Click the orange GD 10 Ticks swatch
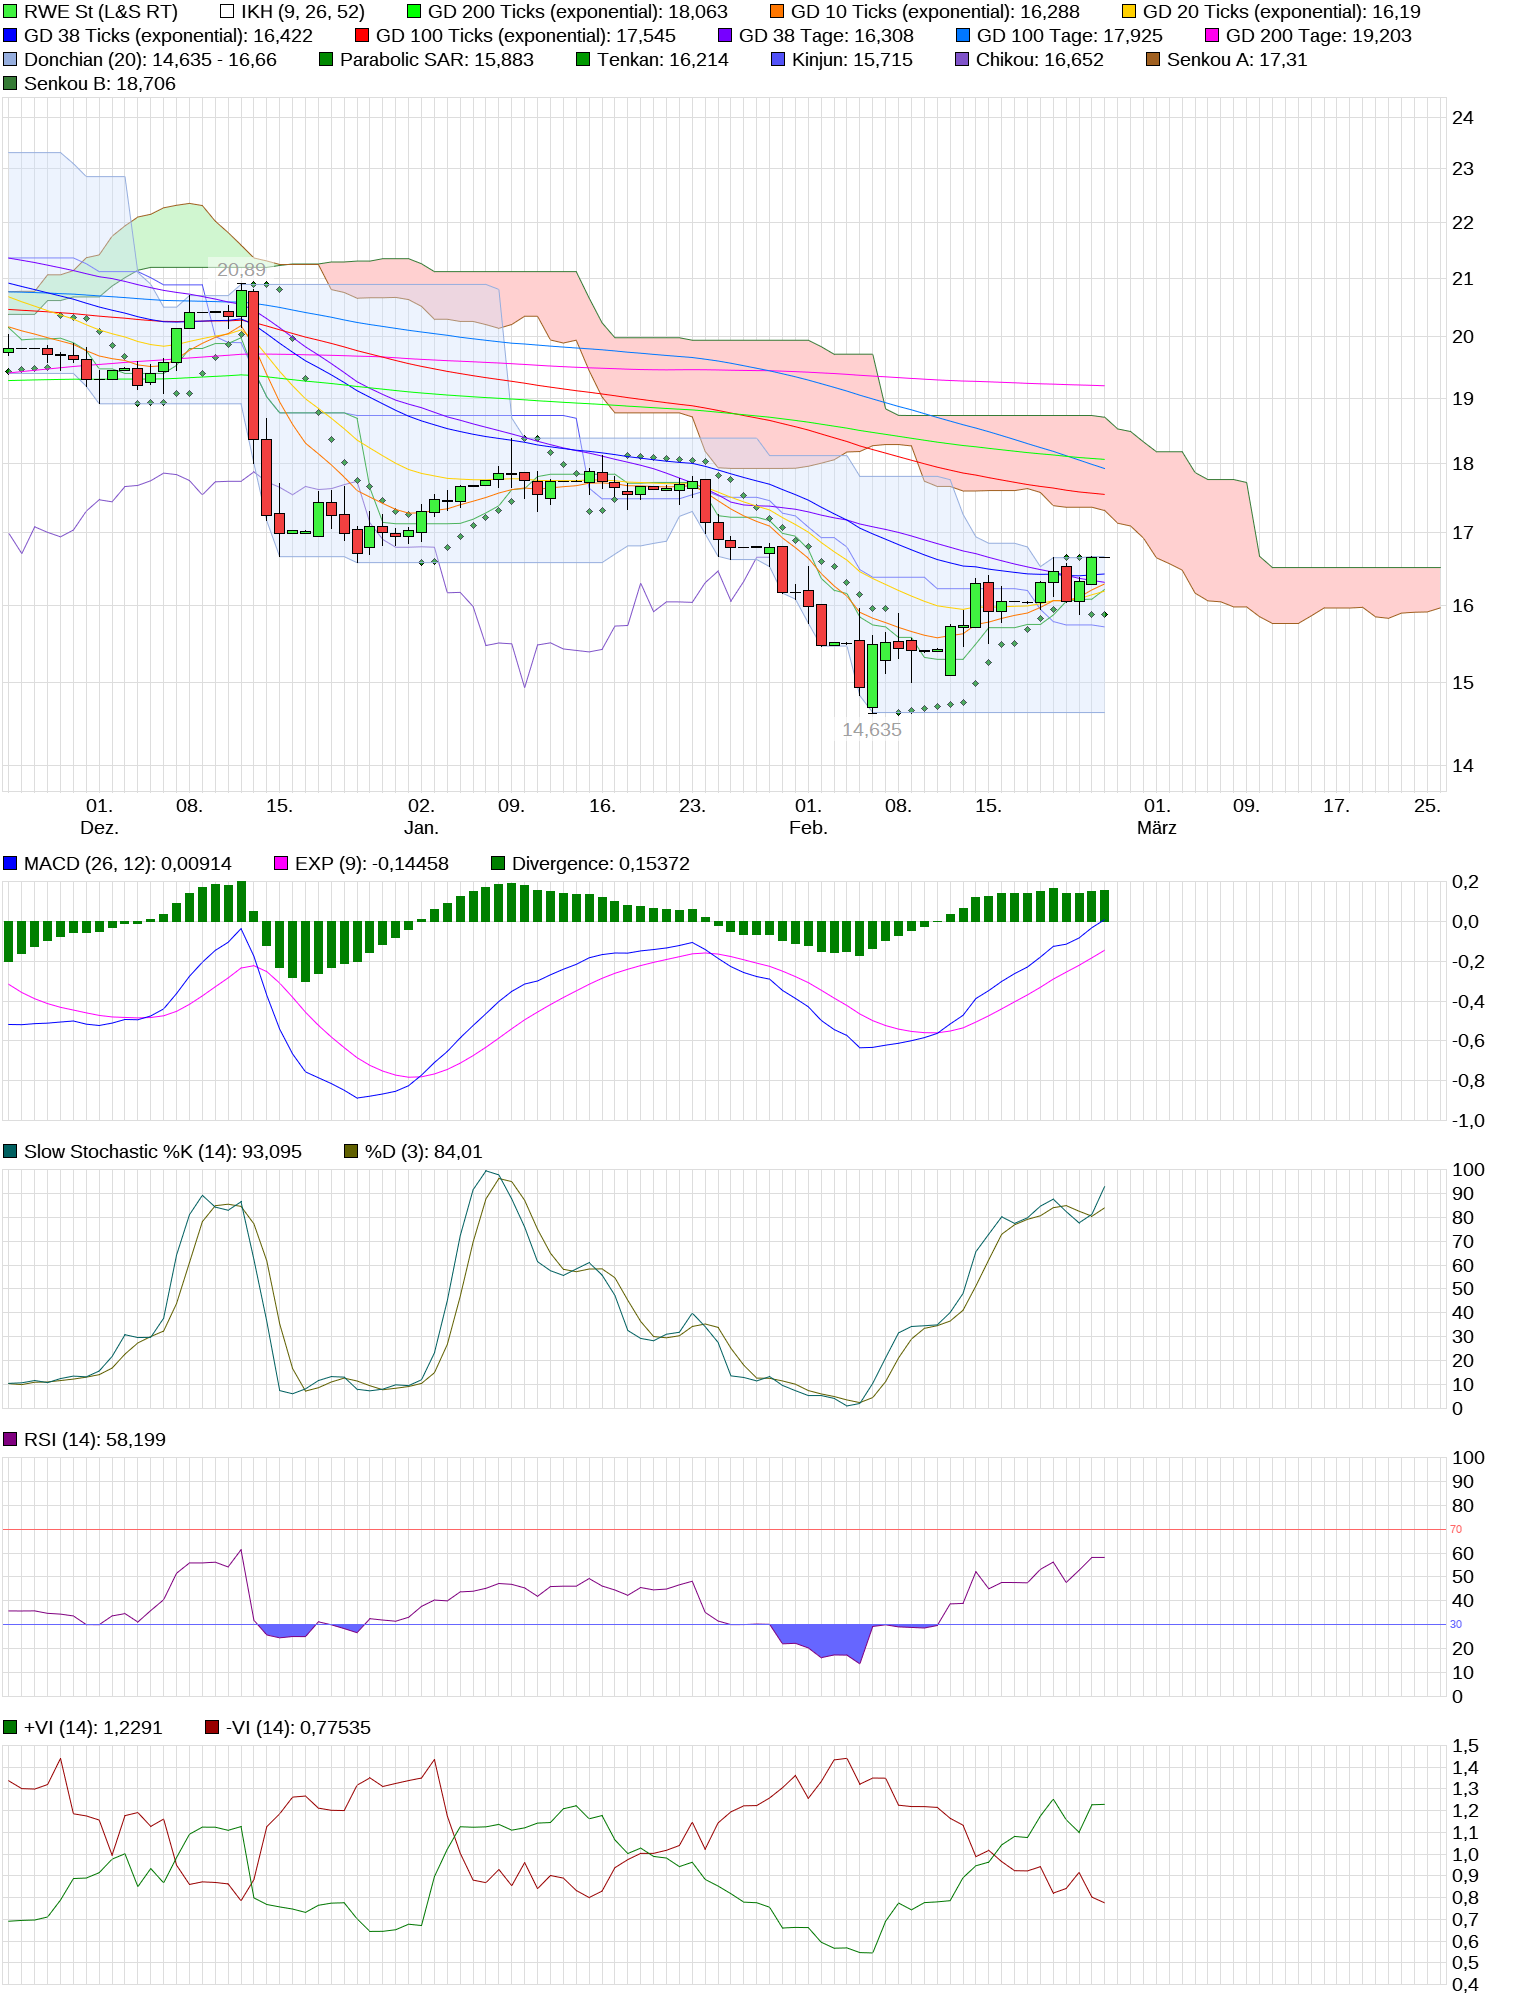1520x2005 pixels. 777,12
